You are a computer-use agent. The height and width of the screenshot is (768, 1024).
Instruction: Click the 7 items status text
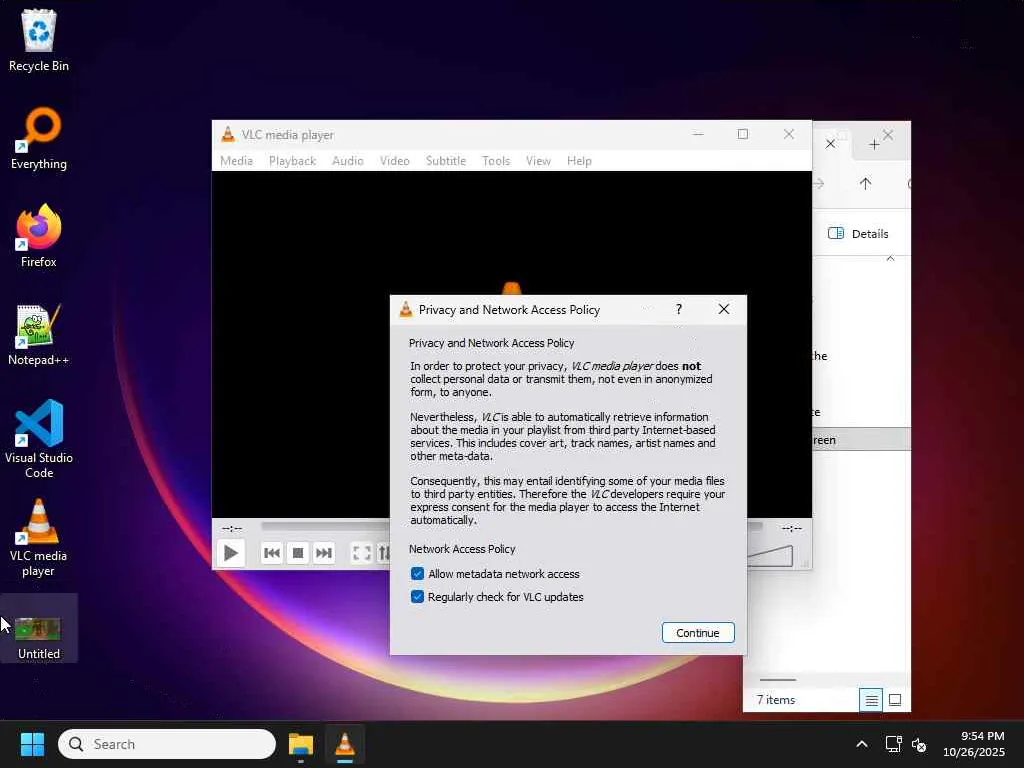click(x=776, y=699)
